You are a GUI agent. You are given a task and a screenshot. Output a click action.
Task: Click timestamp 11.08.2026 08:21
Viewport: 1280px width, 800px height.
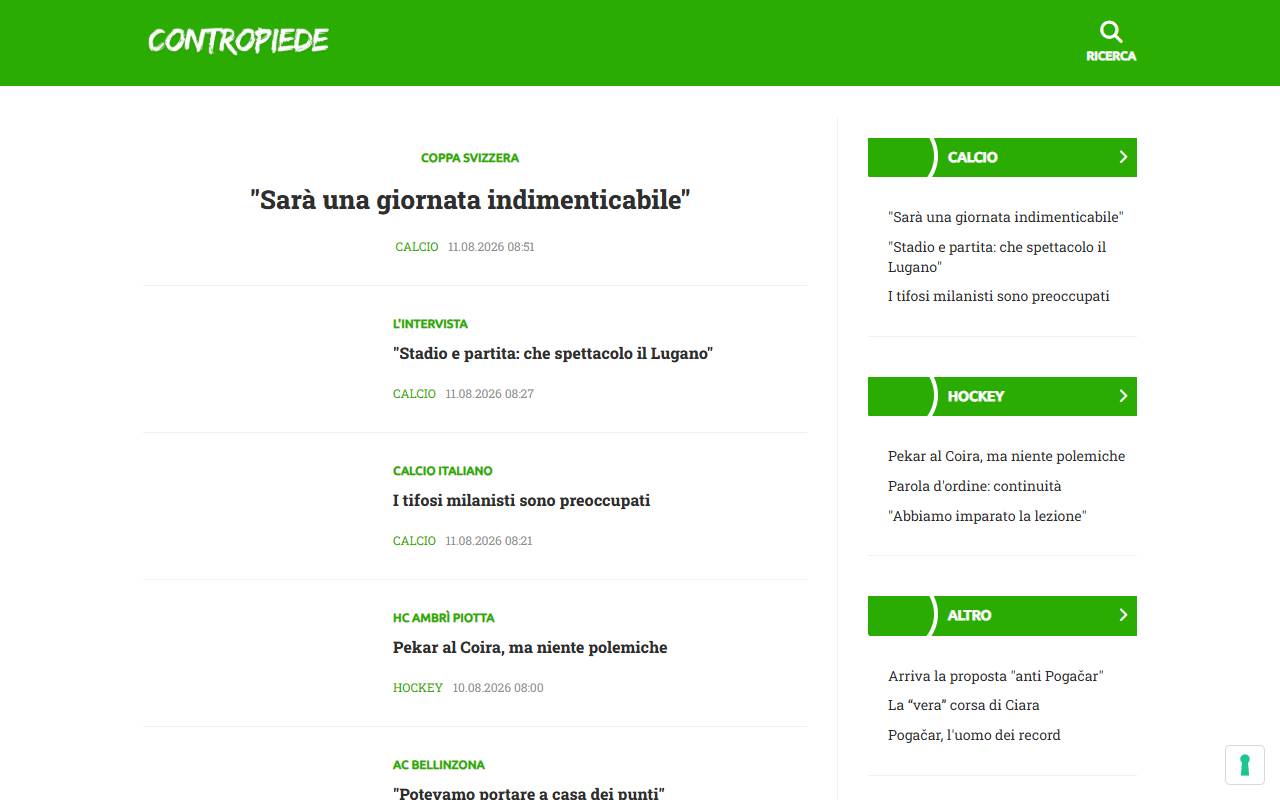tap(489, 541)
